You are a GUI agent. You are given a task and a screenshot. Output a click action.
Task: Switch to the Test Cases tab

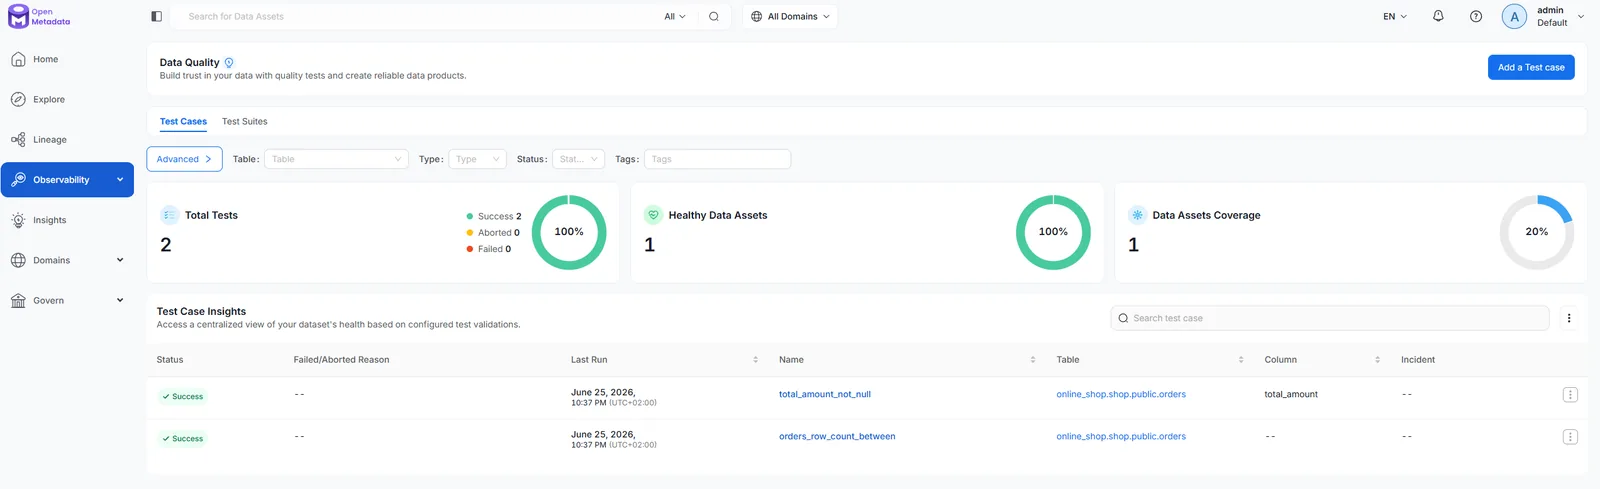coord(183,122)
